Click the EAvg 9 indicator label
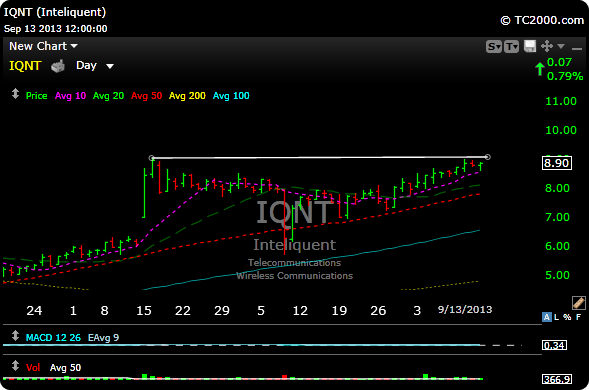Screen dimensions: 589x390 (103, 338)
